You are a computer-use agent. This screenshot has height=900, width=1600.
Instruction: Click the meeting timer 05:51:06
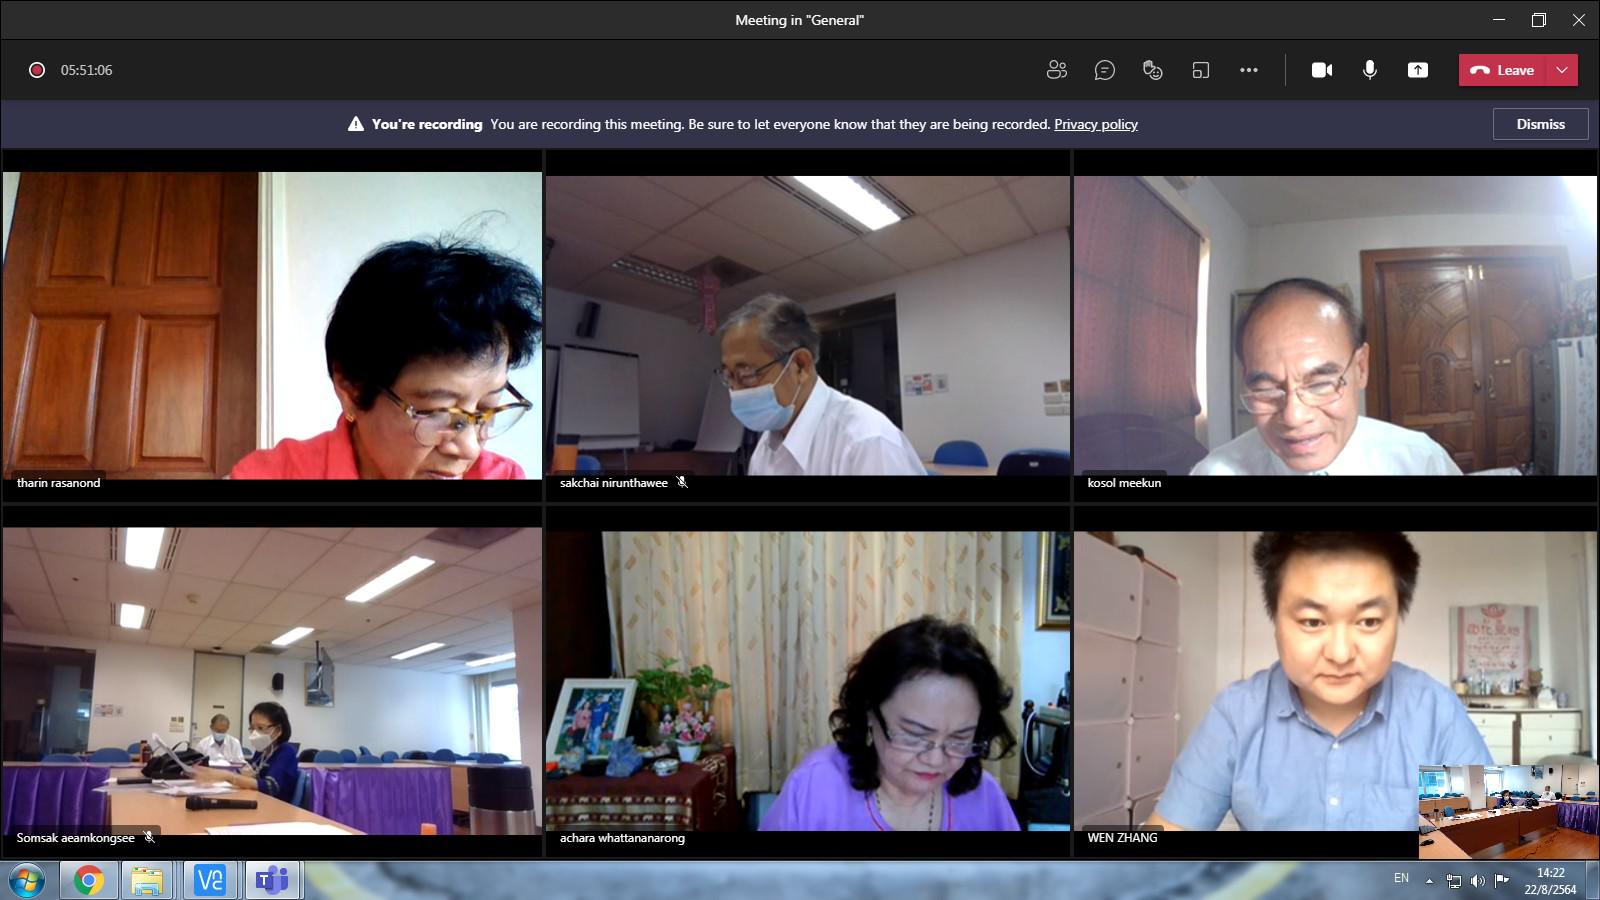(x=86, y=70)
